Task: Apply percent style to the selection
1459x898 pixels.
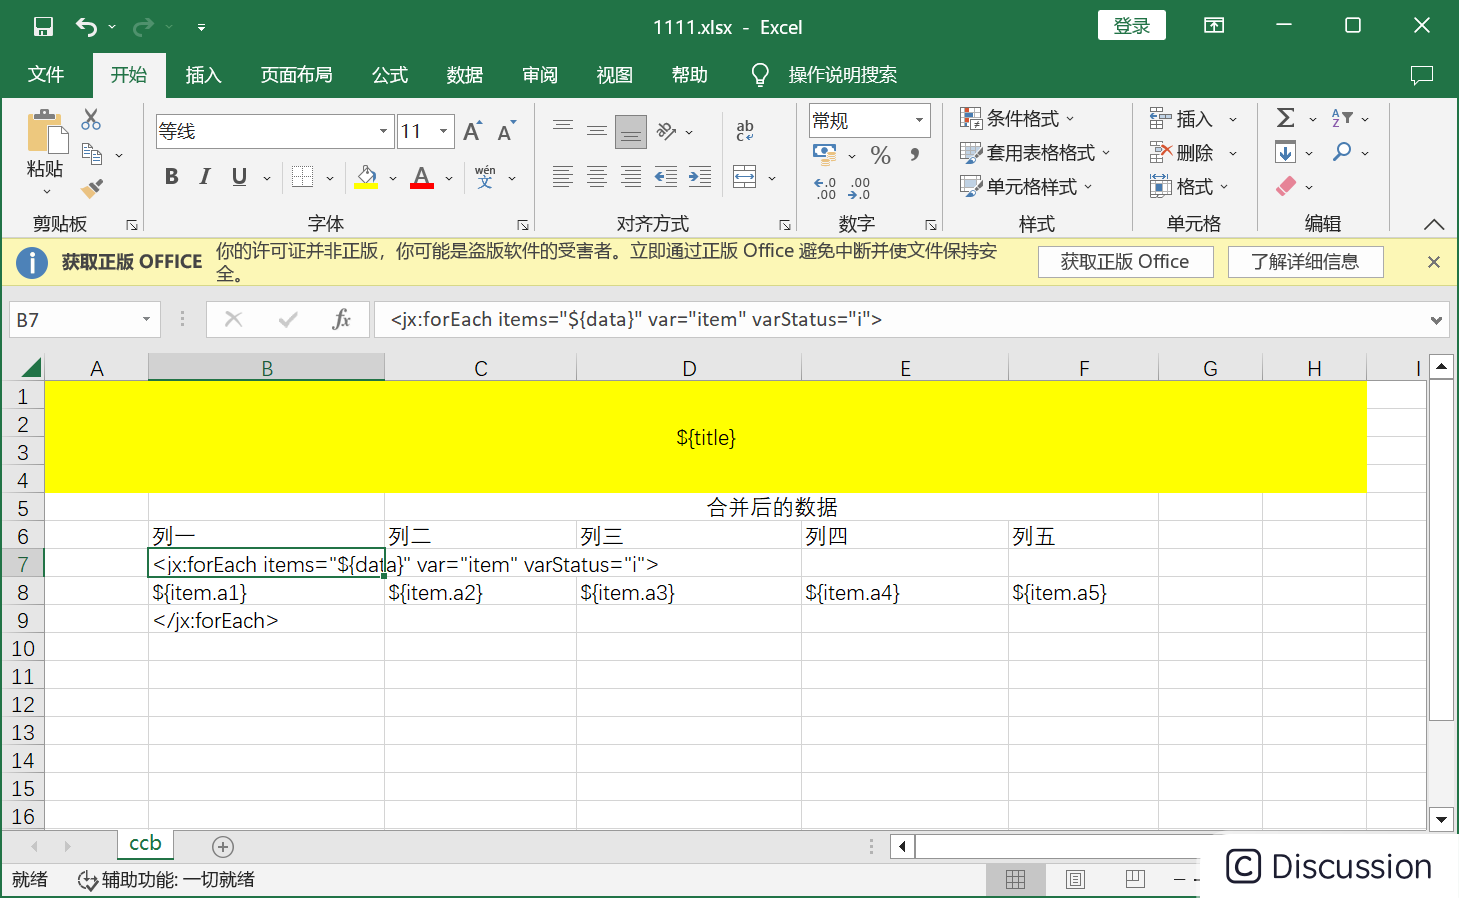Action: point(880,155)
